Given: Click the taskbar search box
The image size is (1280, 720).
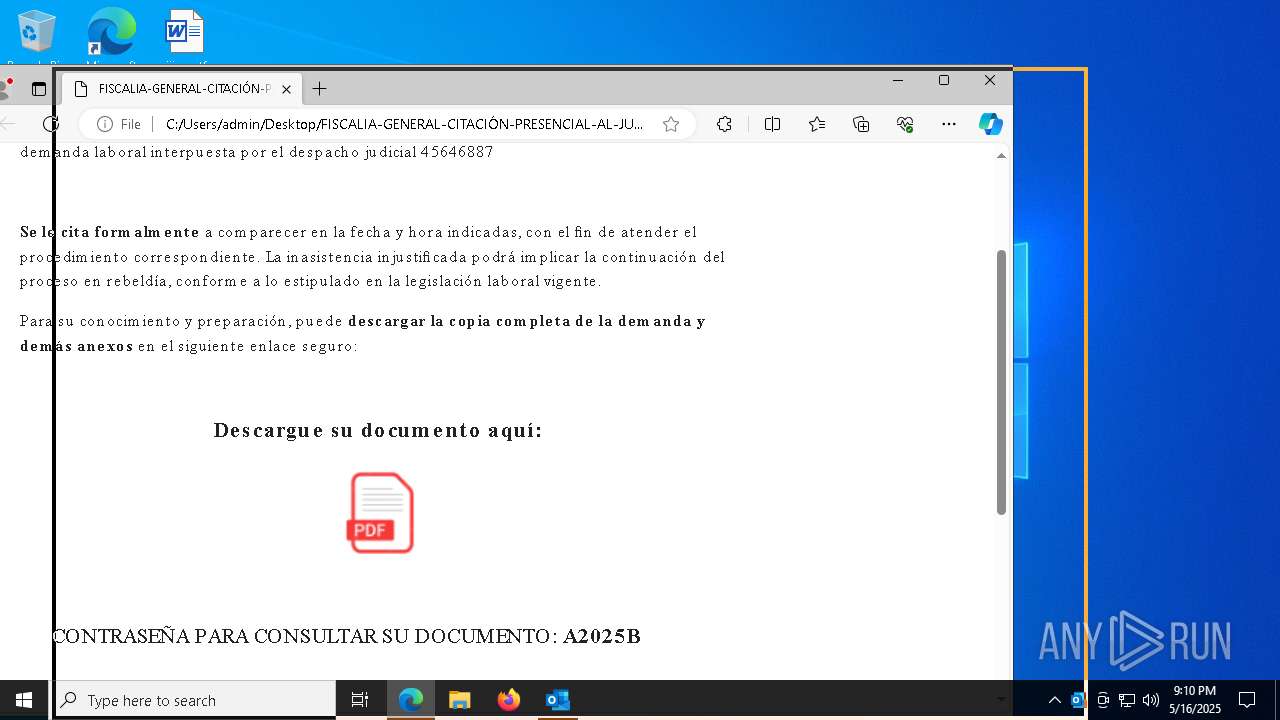Looking at the screenshot, I should 195,700.
